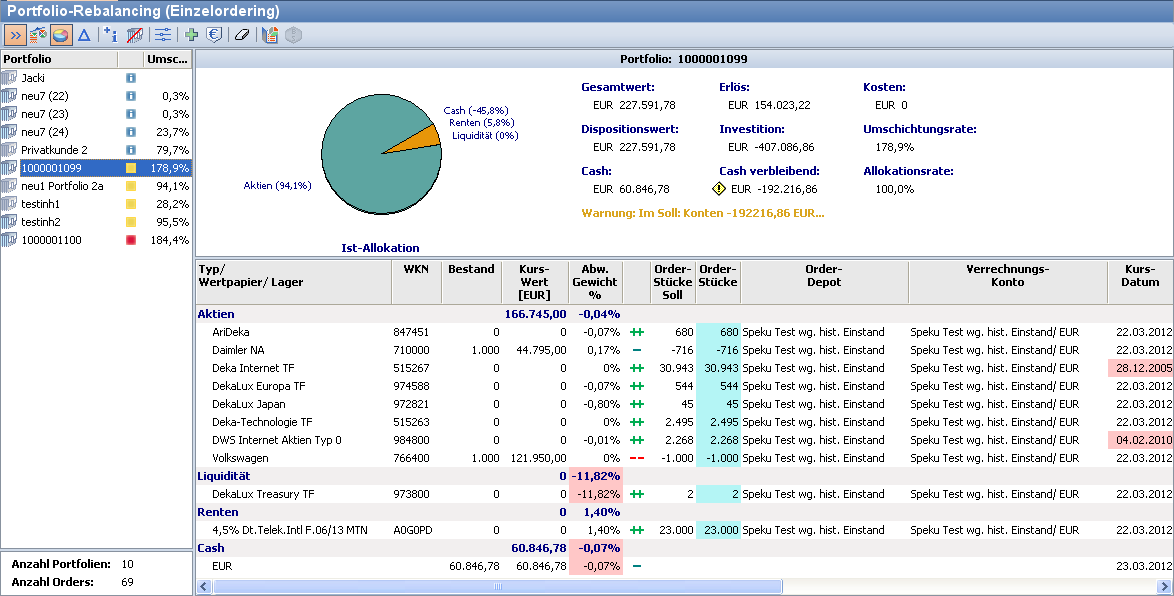Screen dimensions: 1174x596
Task: Click the blue triangle delta icon
Action: pyautogui.click(x=84, y=35)
